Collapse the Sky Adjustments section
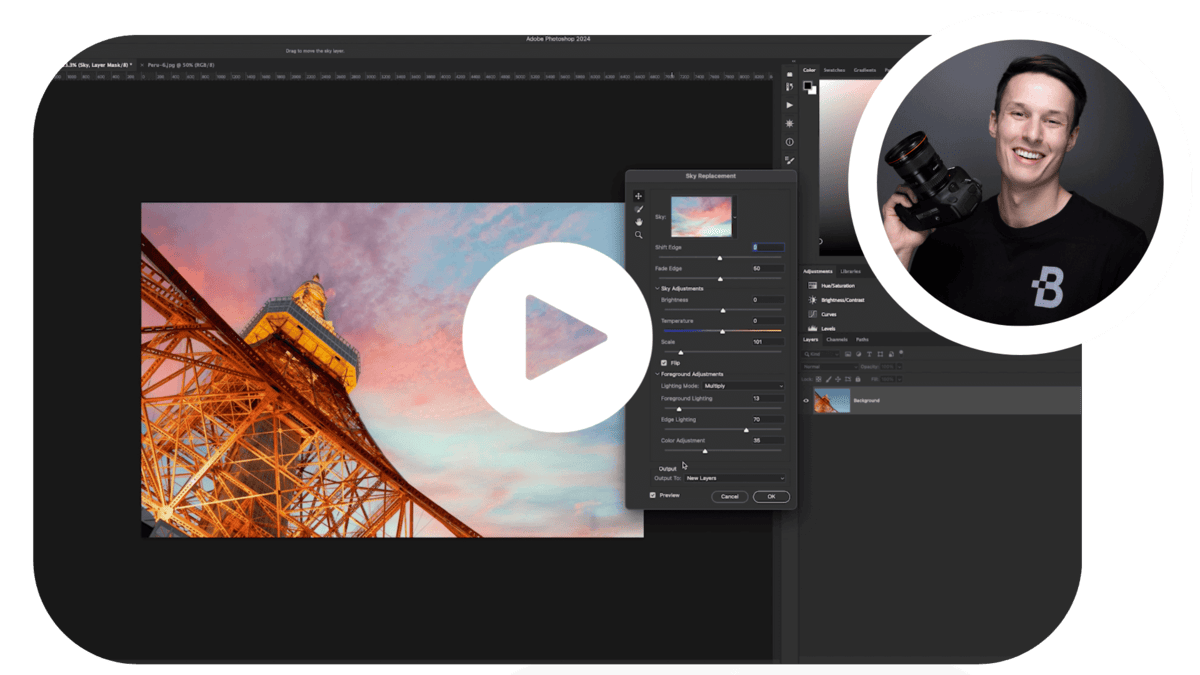The height and width of the screenshot is (675, 1200). 657,288
